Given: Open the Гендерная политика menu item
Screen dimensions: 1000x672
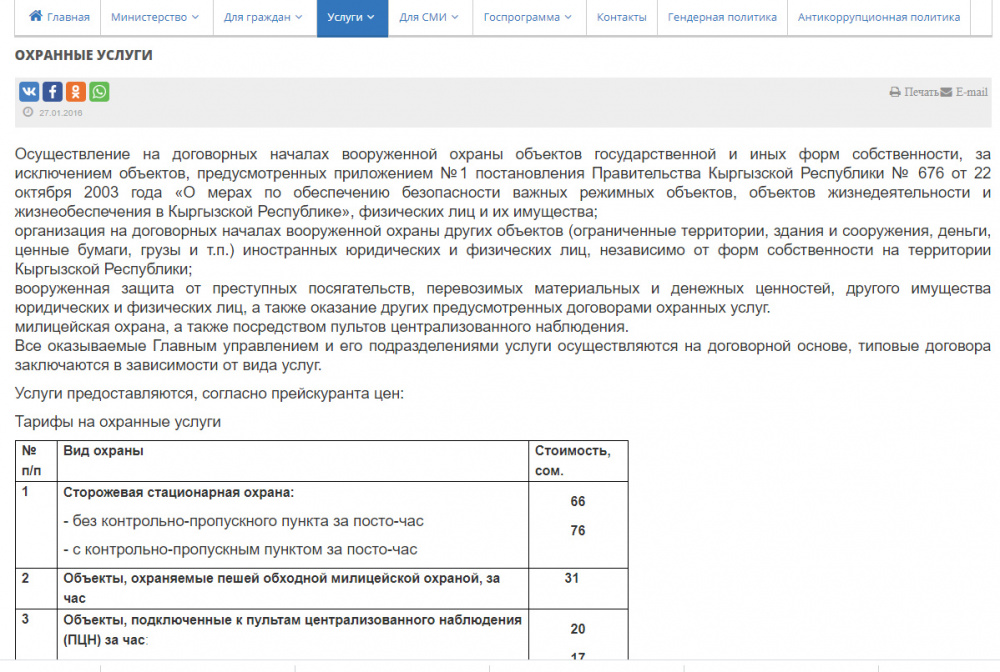Looking at the screenshot, I should [x=722, y=18].
